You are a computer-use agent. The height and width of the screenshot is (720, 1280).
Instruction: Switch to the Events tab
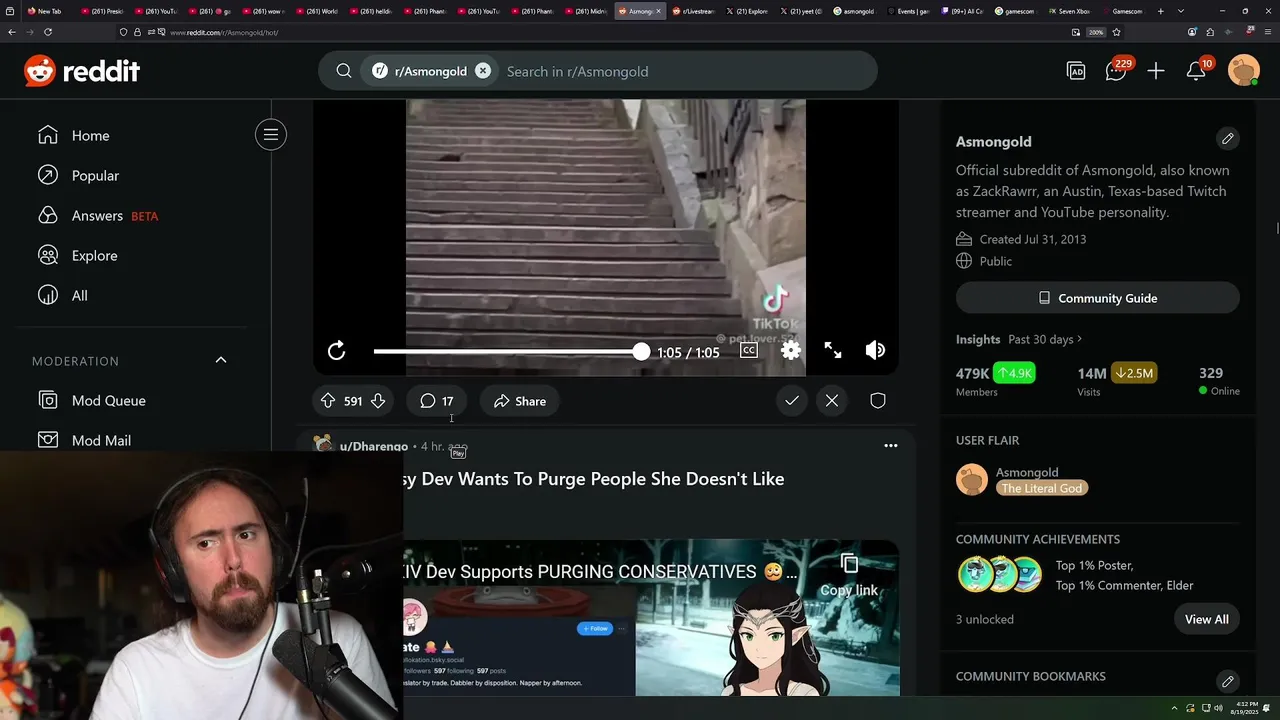coord(910,11)
